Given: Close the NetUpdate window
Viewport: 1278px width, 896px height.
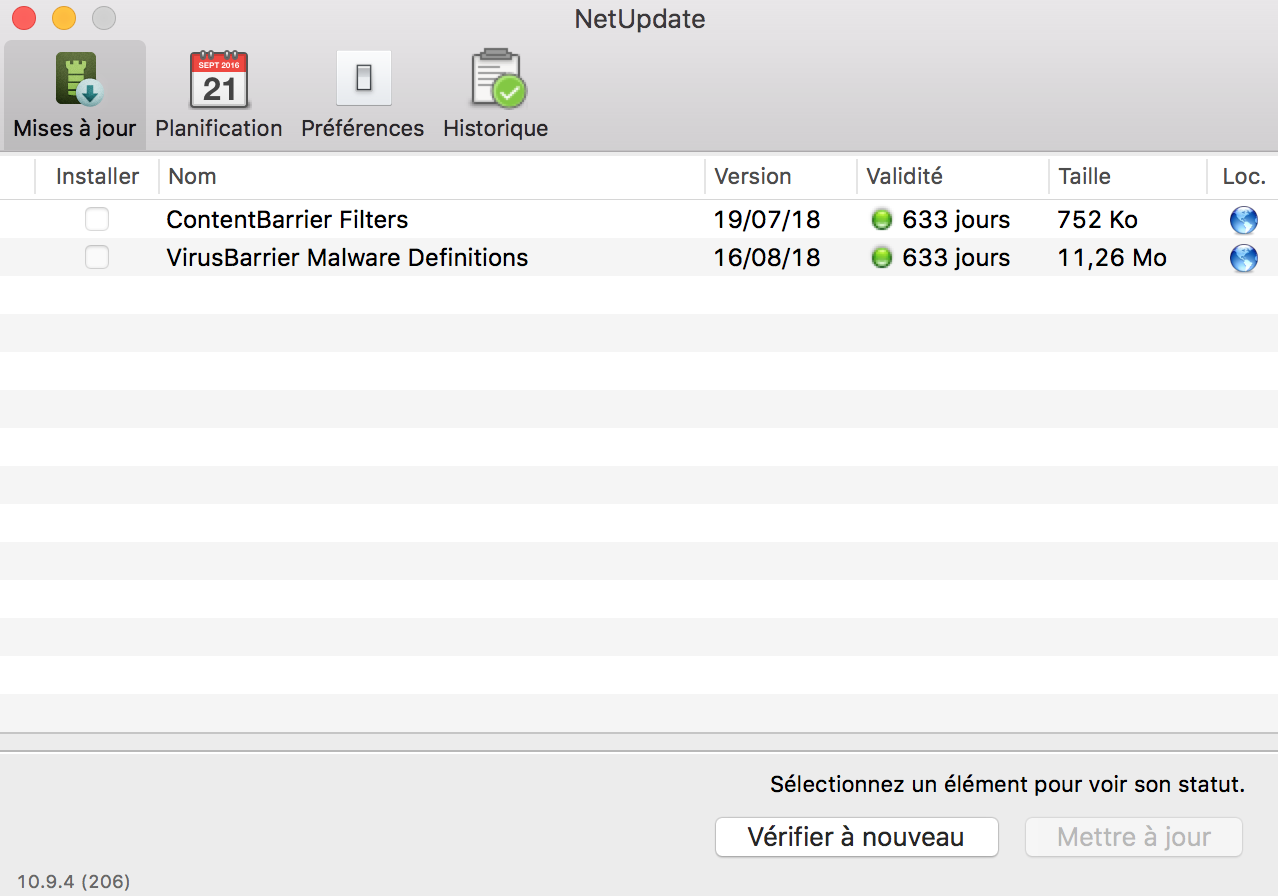Looking at the screenshot, I should [23, 18].
